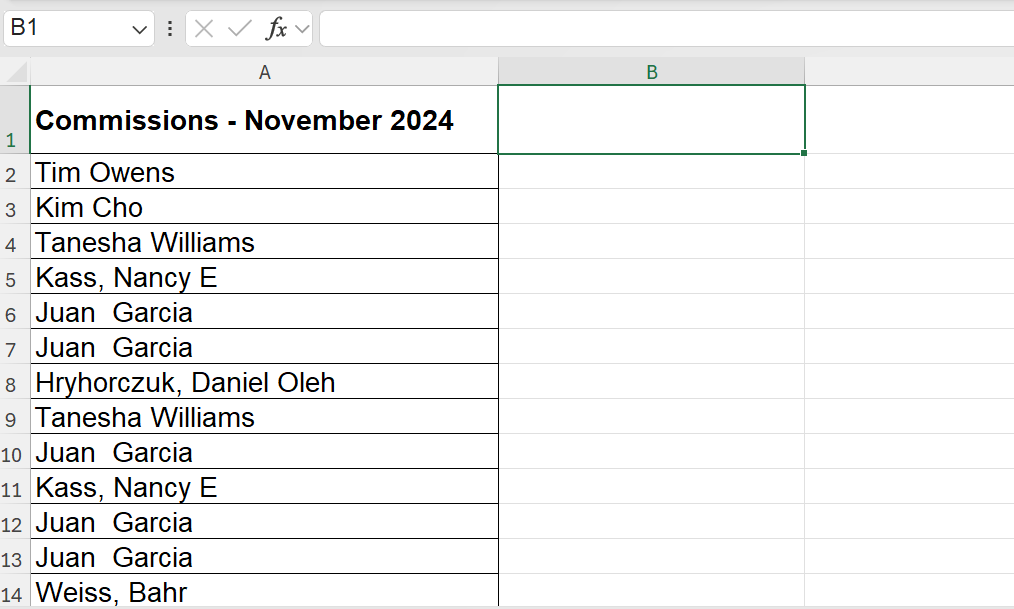Select the cell containing Kim Cho
The width and height of the screenshot is (1014, 609).
[x=264, y=206]
